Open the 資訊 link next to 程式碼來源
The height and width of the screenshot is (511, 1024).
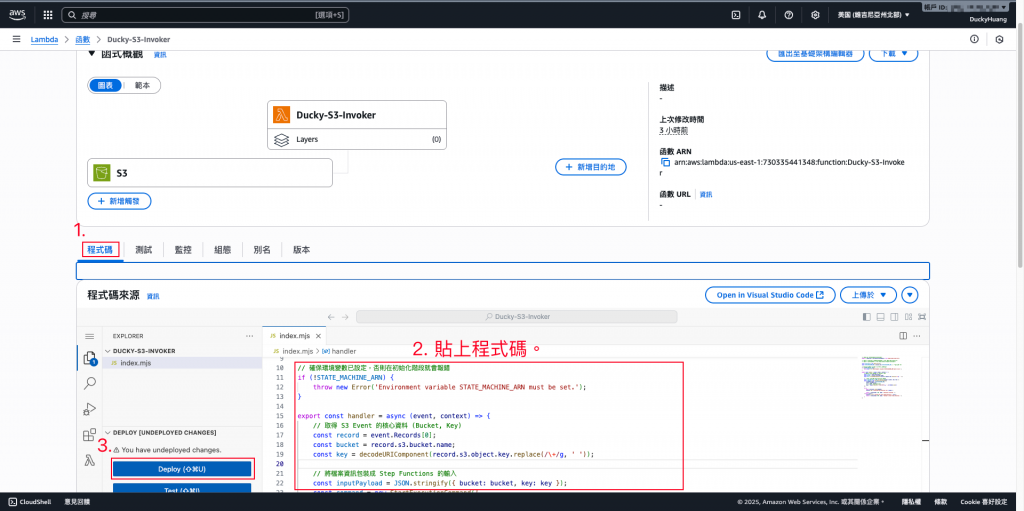(x=153, y=296)
